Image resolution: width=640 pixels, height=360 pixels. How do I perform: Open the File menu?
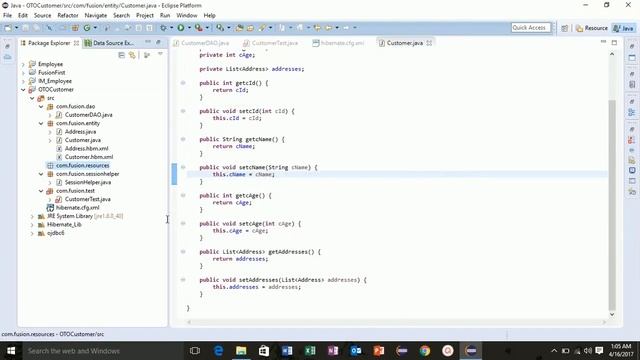click(x=7, y=16)
